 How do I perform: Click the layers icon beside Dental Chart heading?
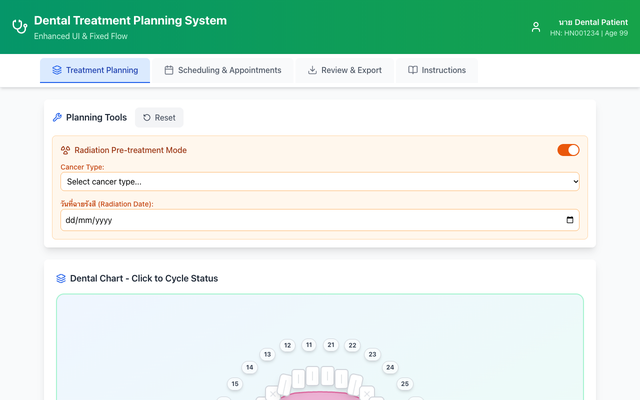[x=61, y=278]
